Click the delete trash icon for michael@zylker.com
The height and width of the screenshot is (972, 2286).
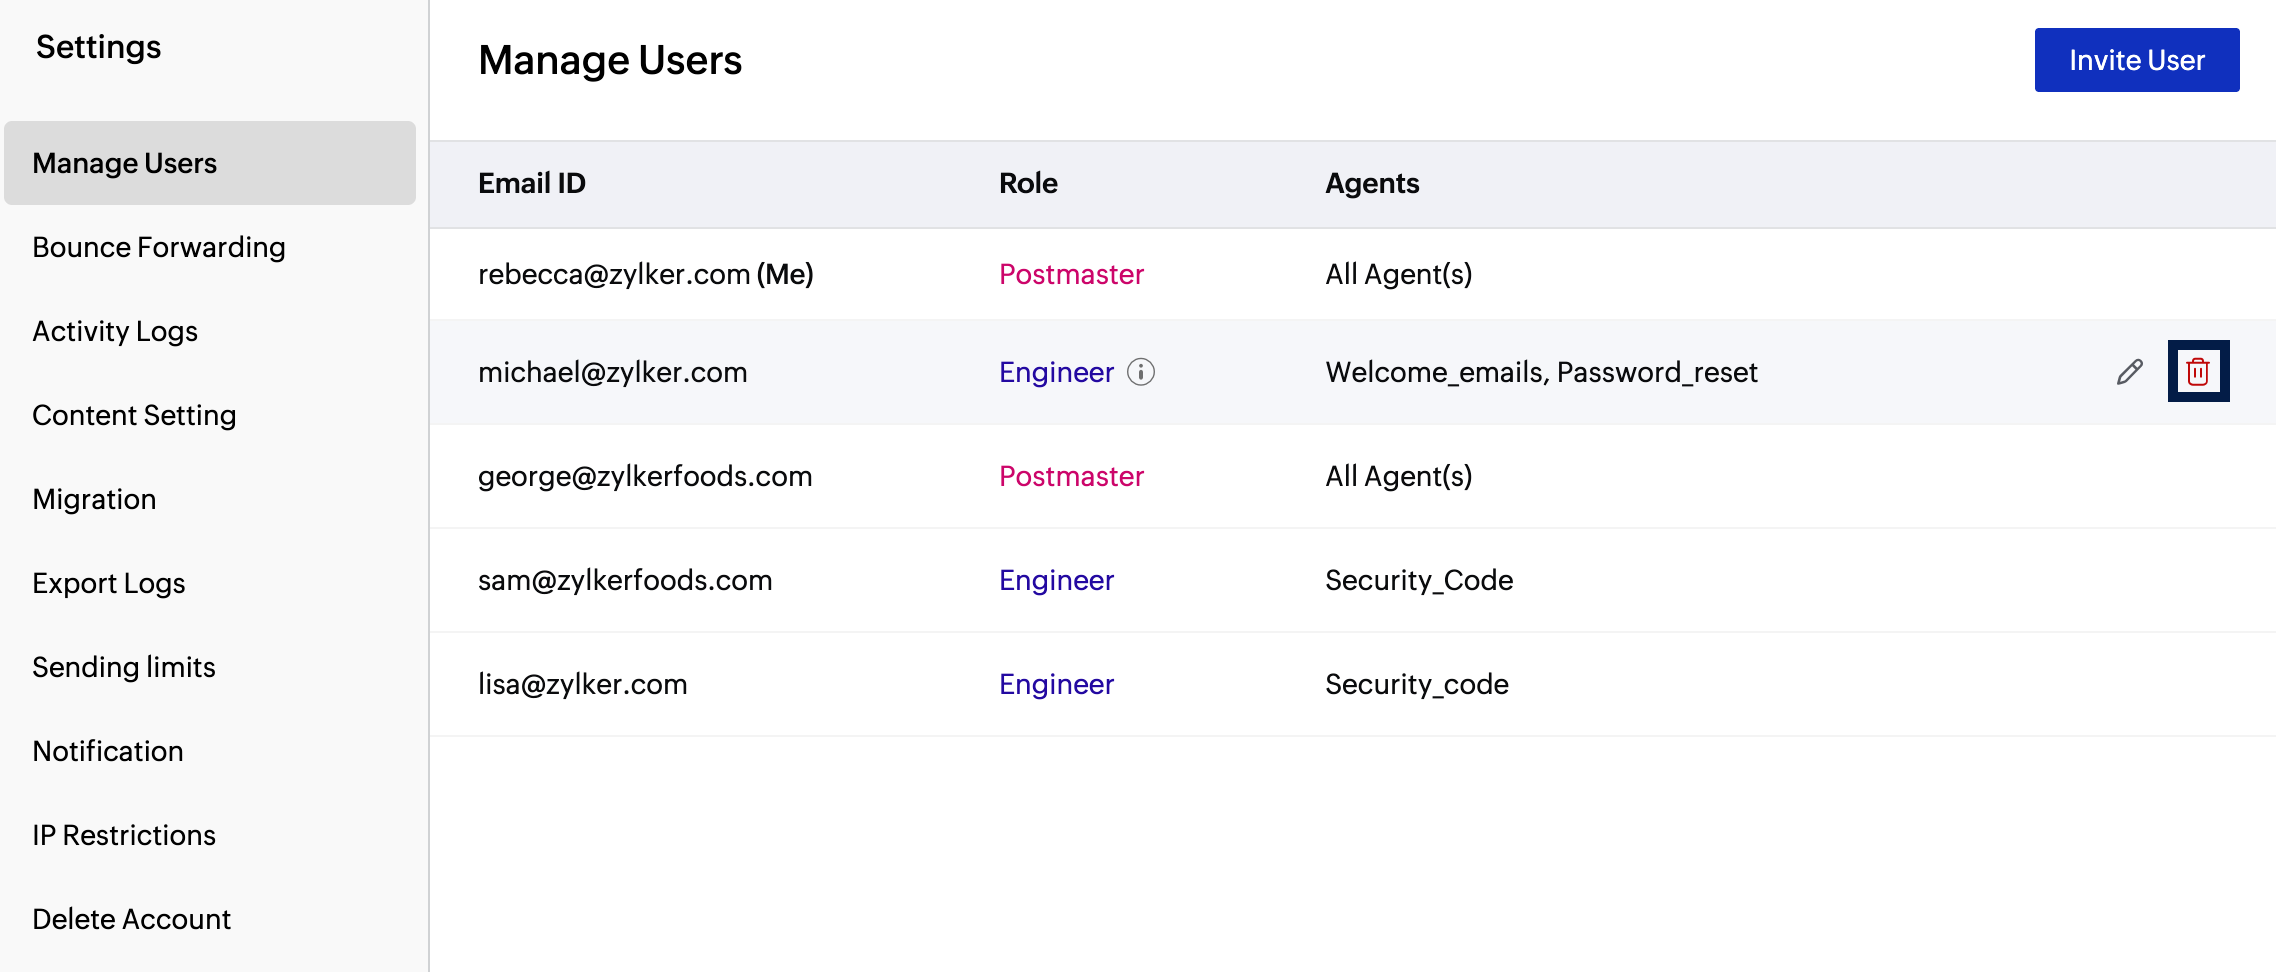point(2198,372)
